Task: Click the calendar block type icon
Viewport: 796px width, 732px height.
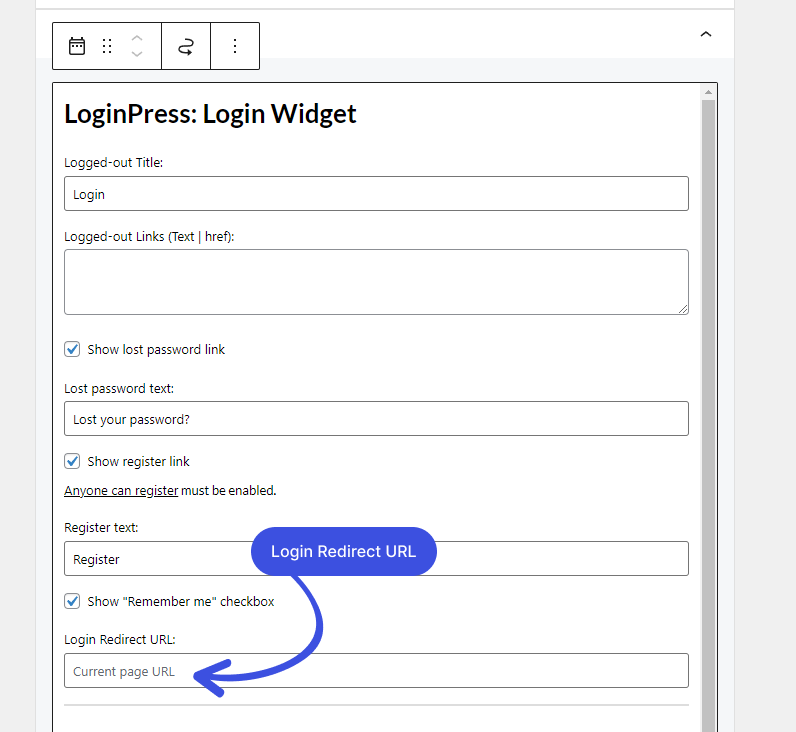Action: point(77,46)
